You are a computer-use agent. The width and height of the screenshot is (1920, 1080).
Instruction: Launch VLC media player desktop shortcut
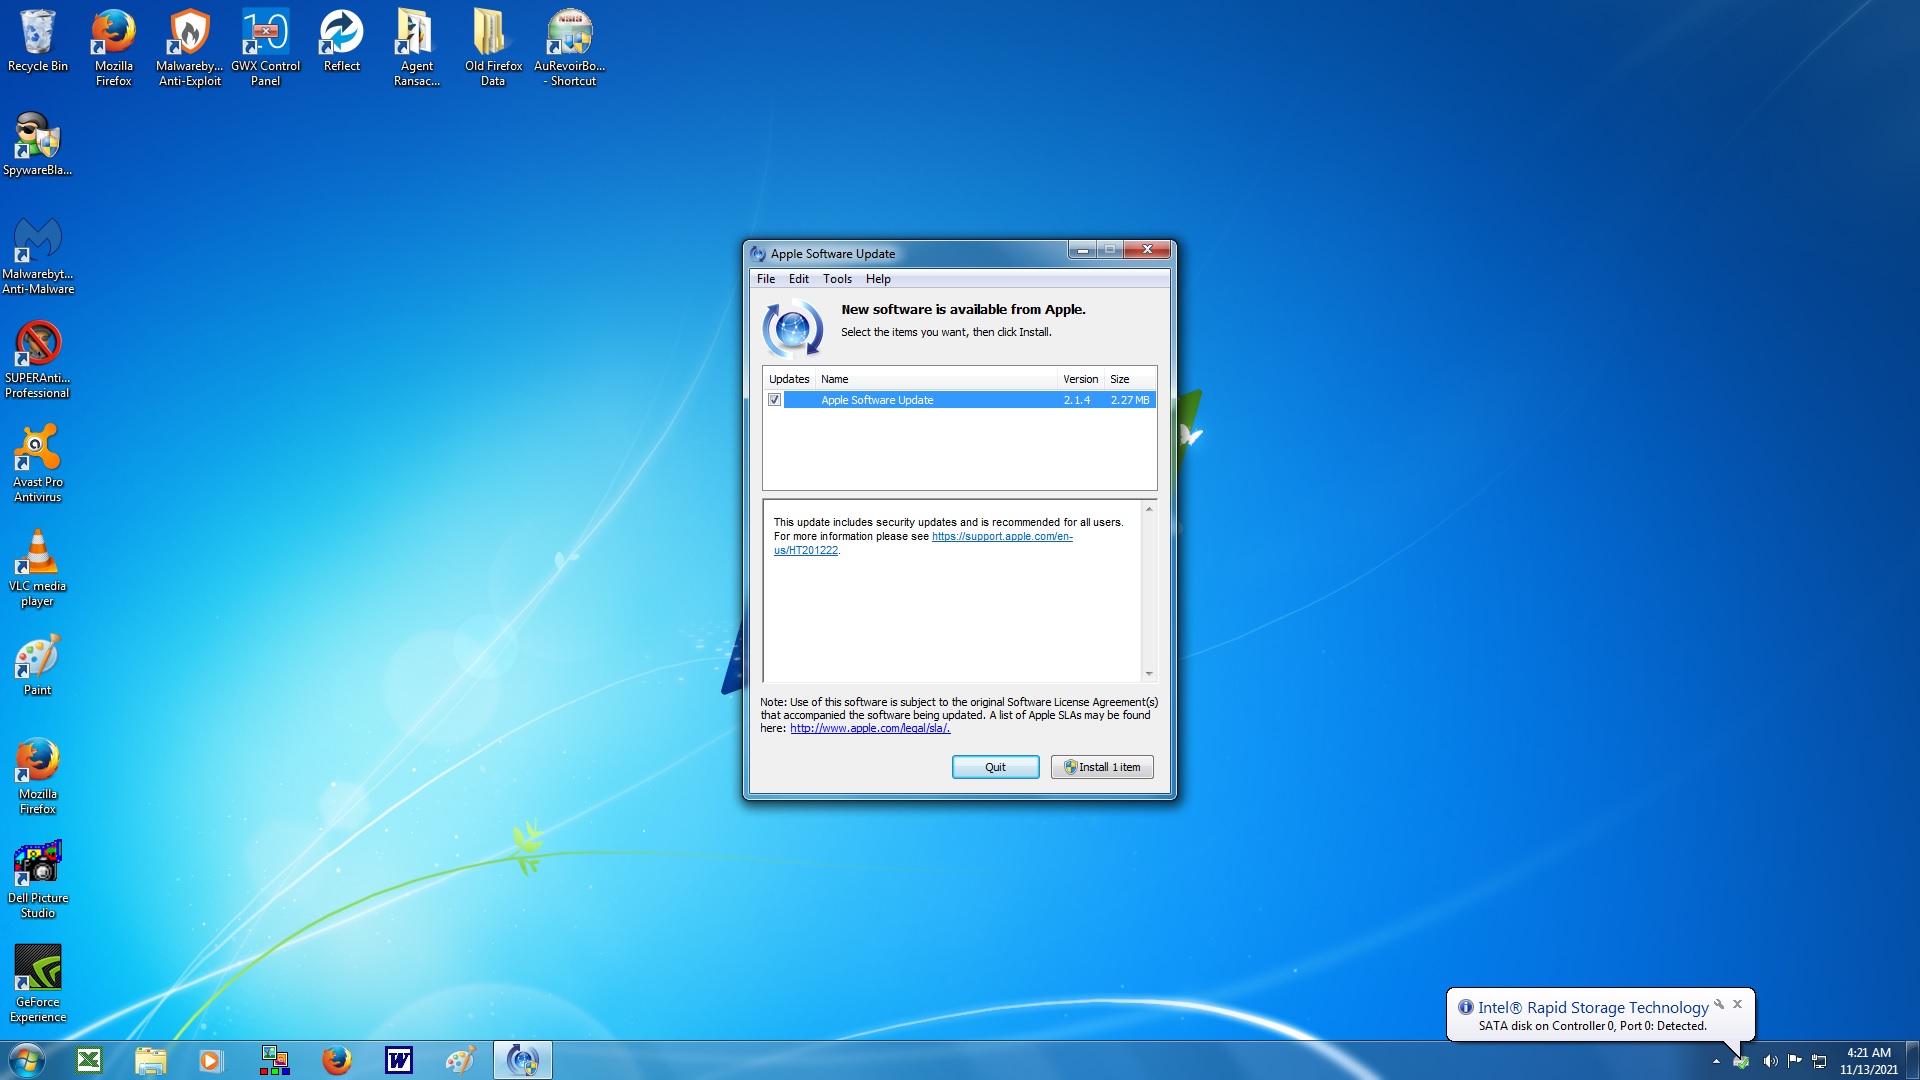38,568
